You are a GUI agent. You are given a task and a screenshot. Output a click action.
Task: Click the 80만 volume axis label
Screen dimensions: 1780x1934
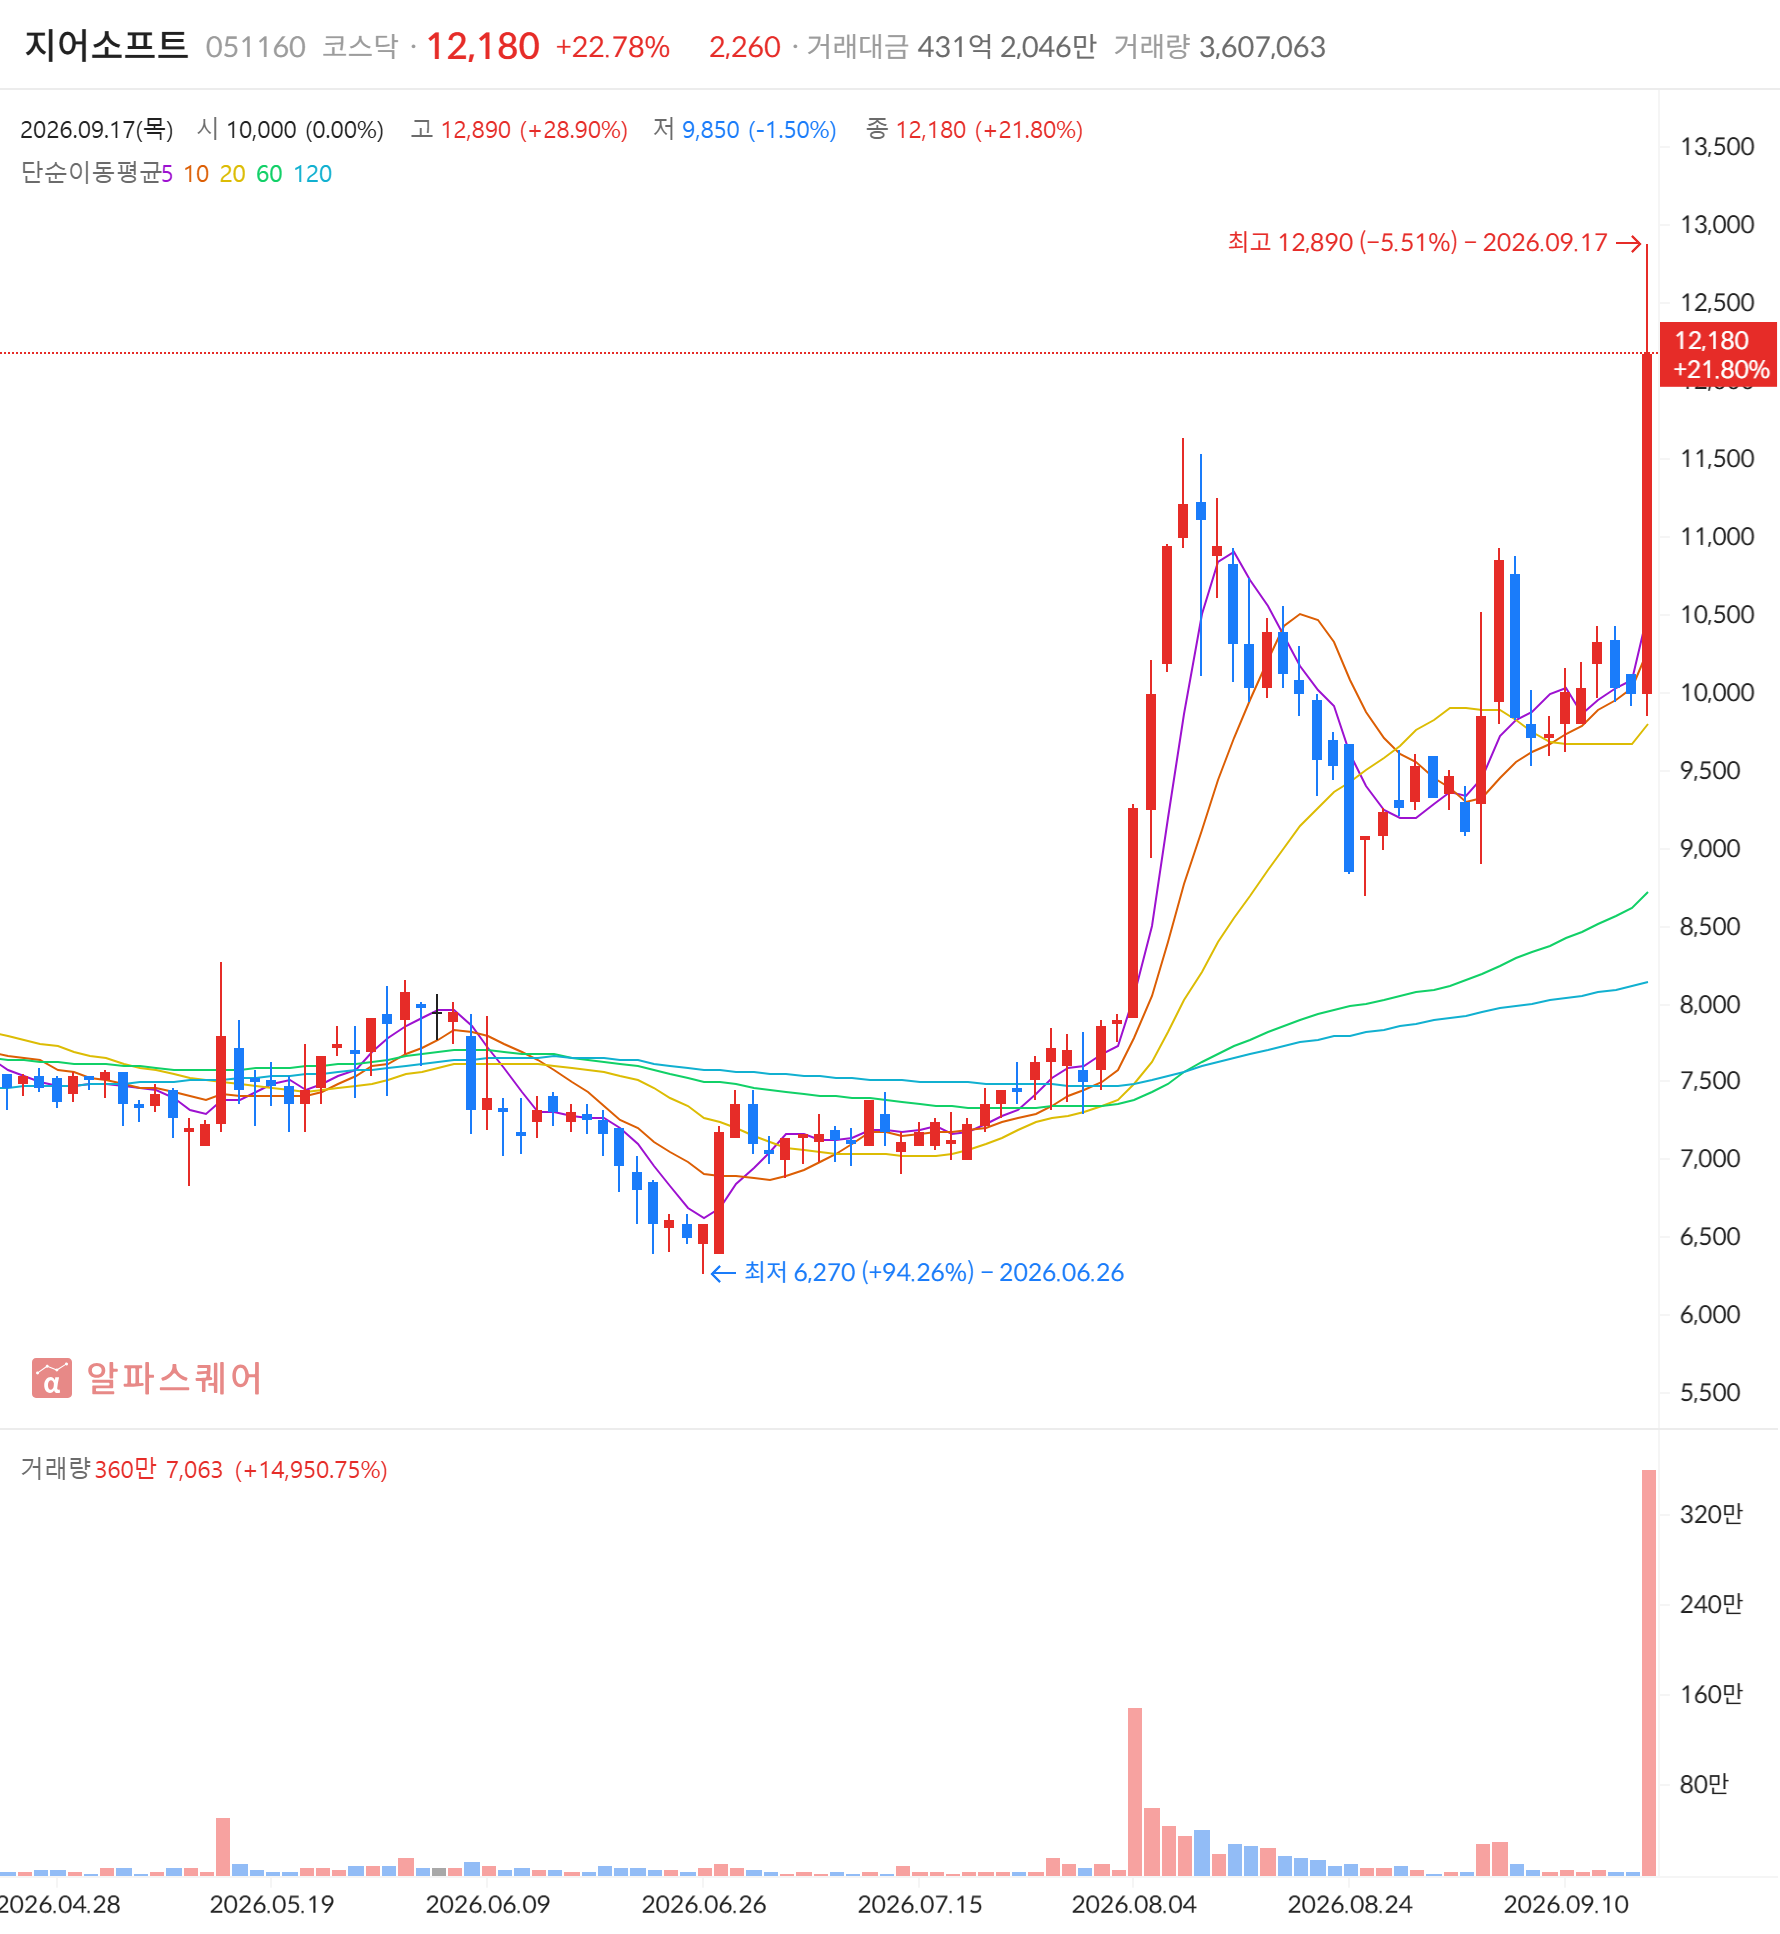[x=1704, y=1784]
